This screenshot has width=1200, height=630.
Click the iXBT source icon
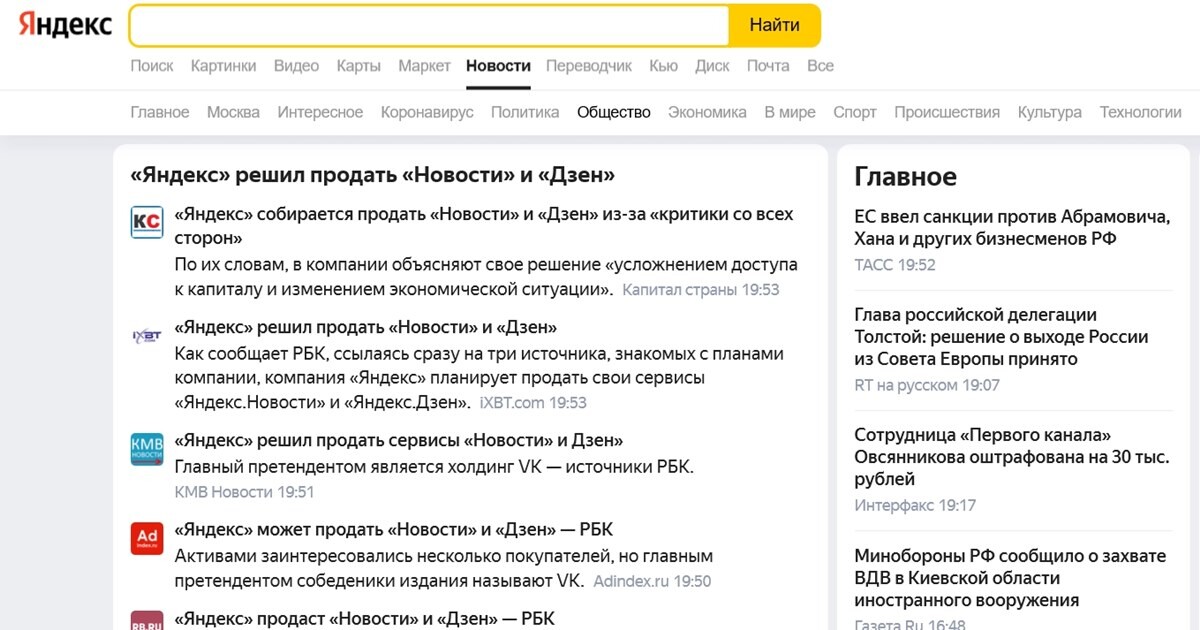(147, 336)
